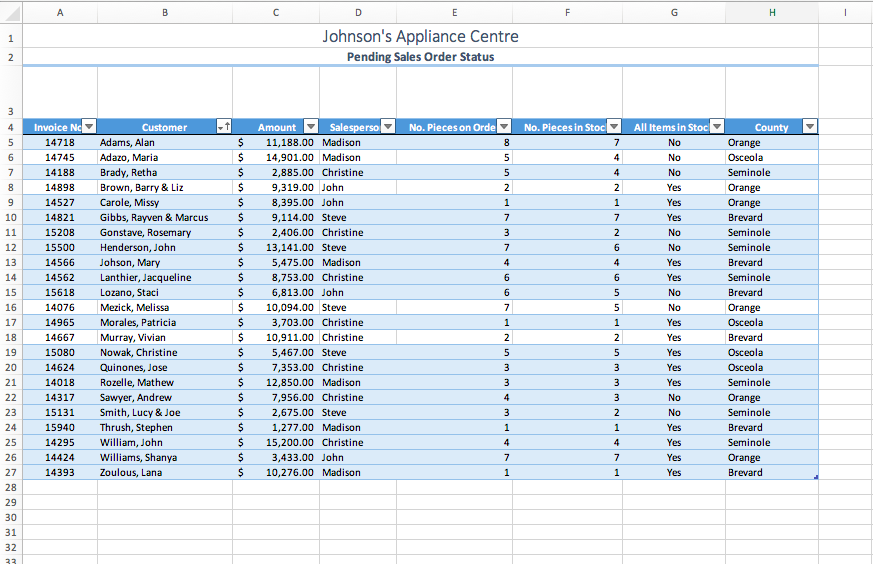Screen dimensions: 873x564
Task: Click amount cell 11,188.00
Action: click(x=276, y=143)
